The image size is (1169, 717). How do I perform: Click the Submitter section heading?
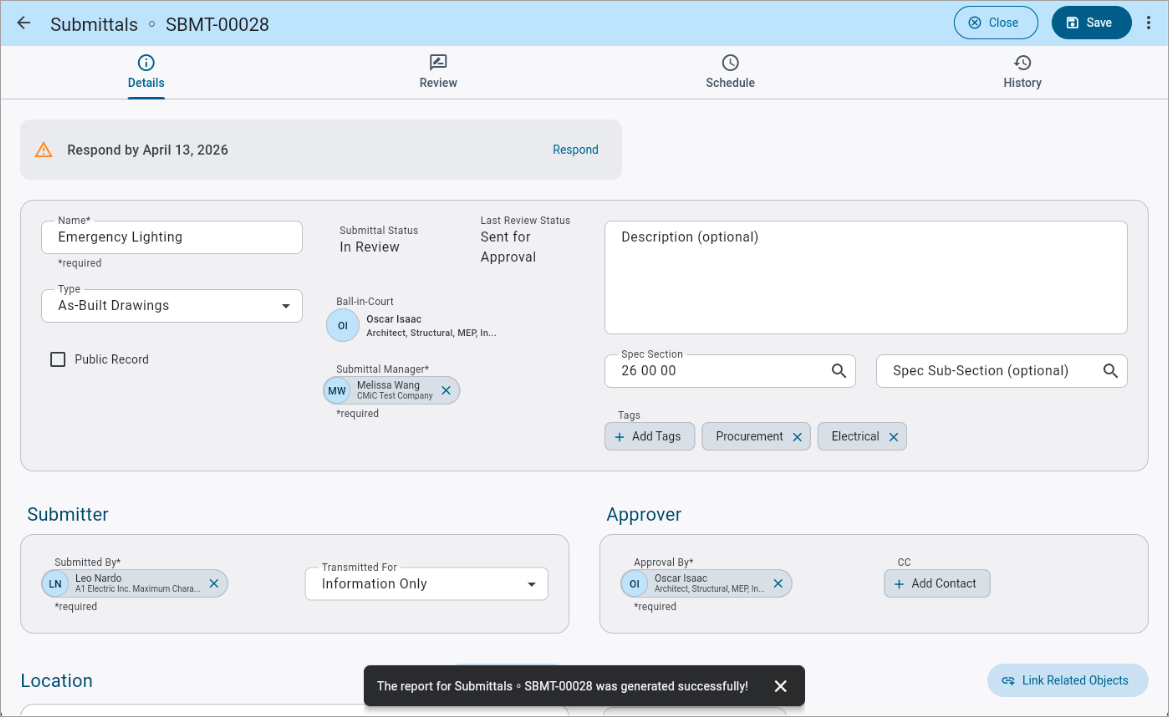pyautogui.click(x=68, y=514)
